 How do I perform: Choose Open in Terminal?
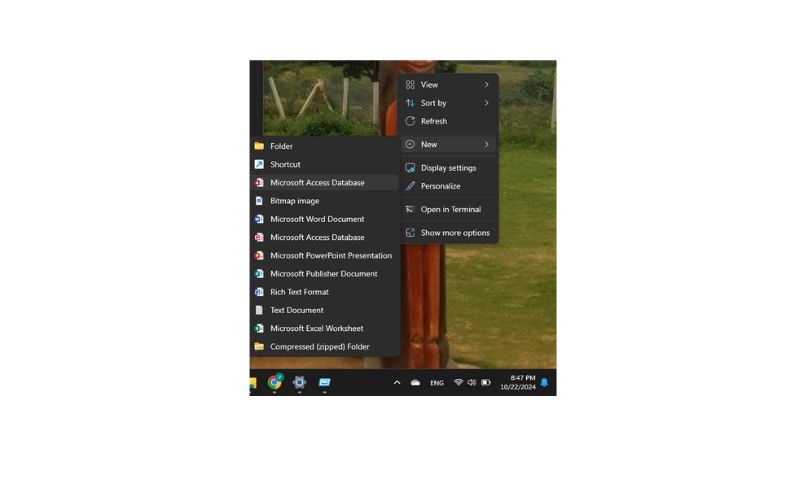pos(449,210)
